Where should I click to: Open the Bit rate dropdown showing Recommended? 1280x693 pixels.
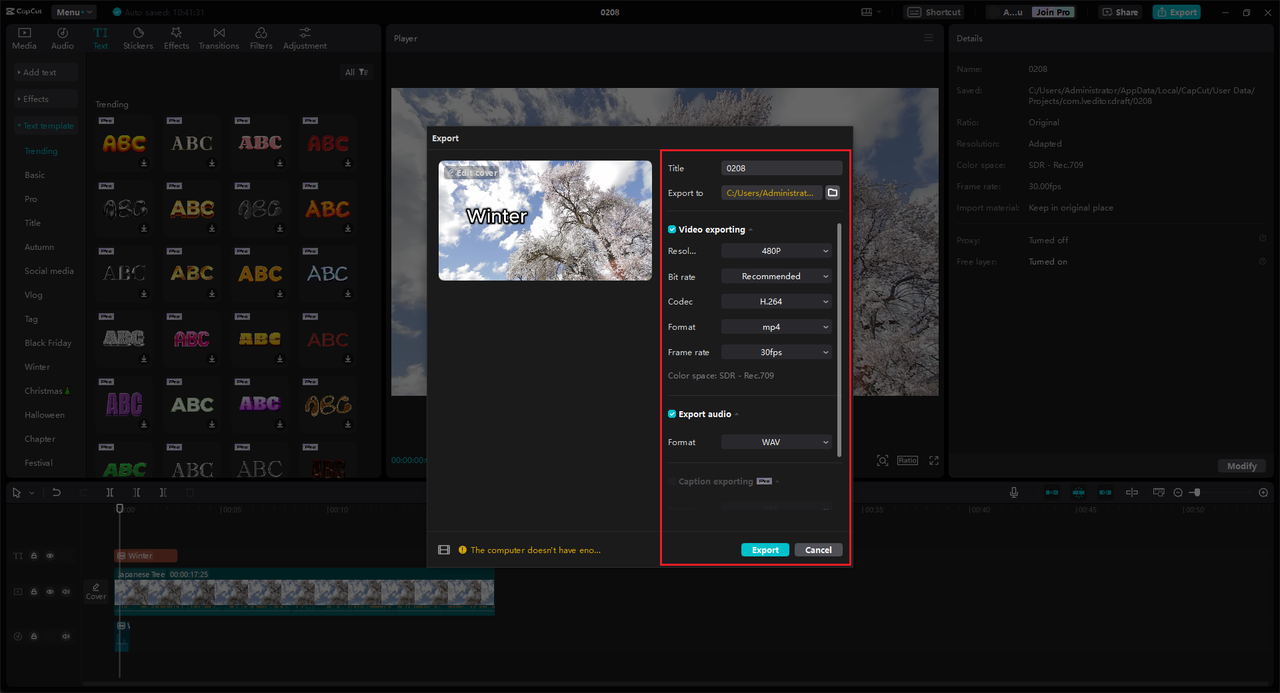pos(776,276)
